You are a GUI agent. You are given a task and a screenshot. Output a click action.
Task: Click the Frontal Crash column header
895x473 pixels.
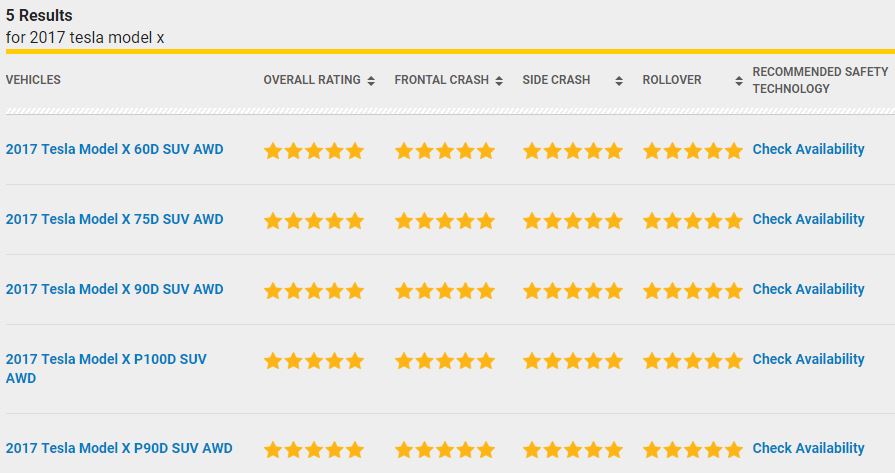[441, 80]
